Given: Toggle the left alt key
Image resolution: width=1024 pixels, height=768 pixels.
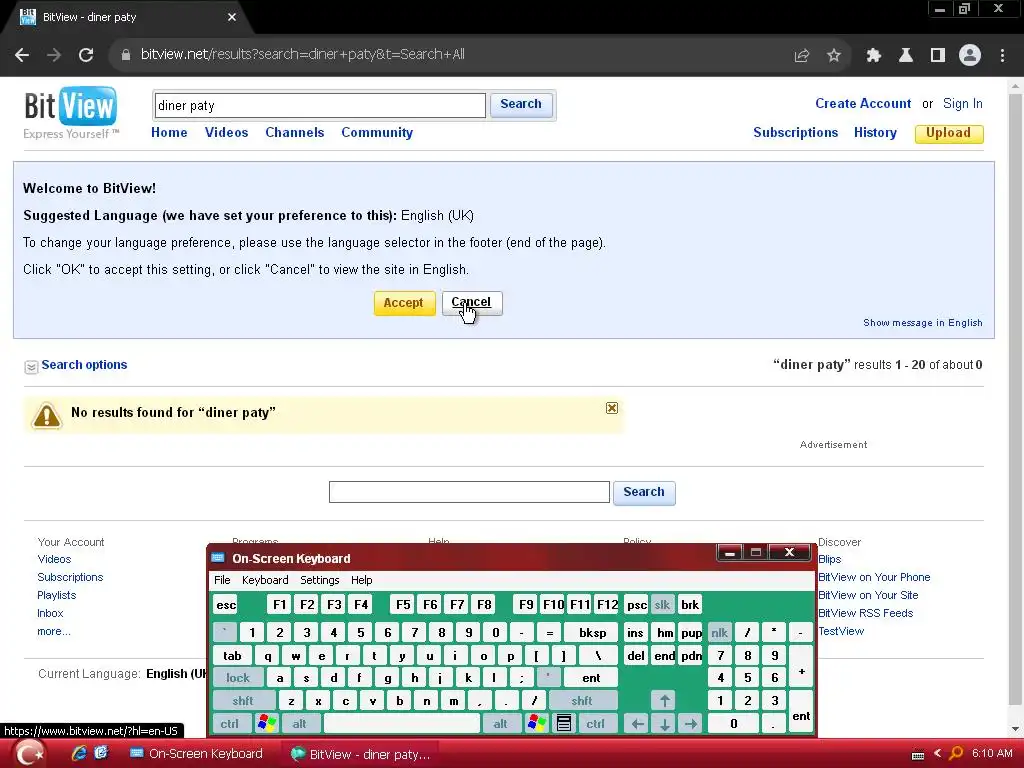Looking at the screenshot, I should pyautogui.click(x=300, y=723).
